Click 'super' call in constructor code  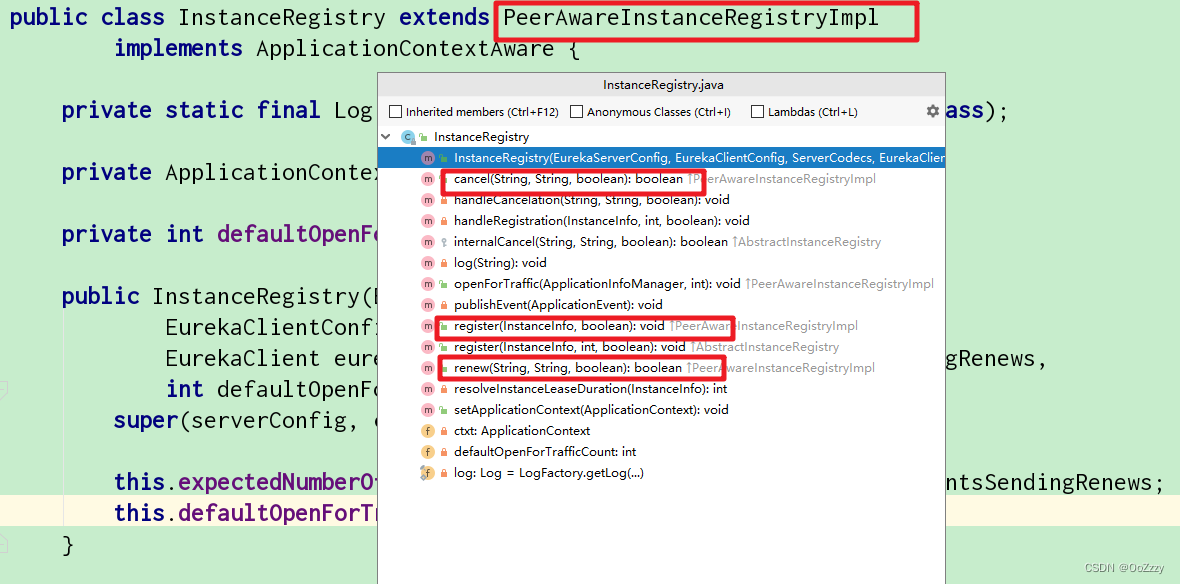click(145, 421)
